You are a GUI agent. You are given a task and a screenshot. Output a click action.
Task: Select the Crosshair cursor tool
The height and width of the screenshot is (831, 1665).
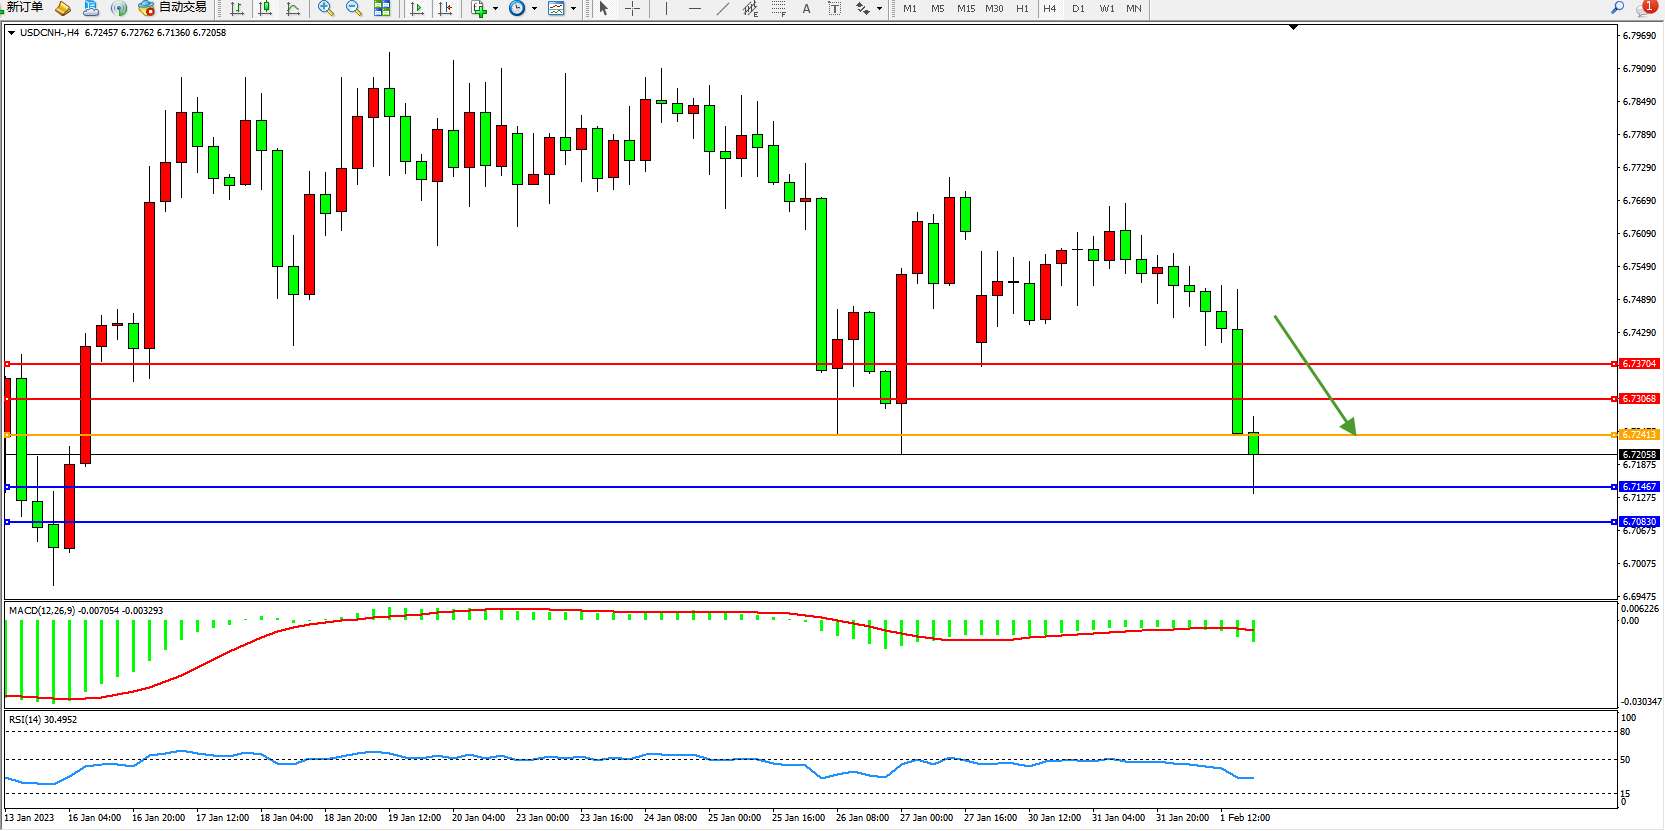tap(632, 9)
